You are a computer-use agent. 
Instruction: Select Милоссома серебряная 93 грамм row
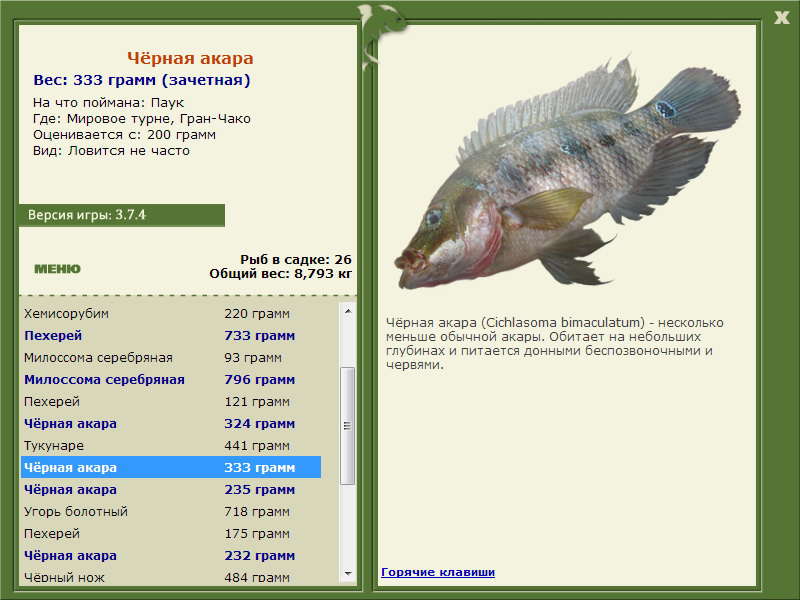pos(171,358)
